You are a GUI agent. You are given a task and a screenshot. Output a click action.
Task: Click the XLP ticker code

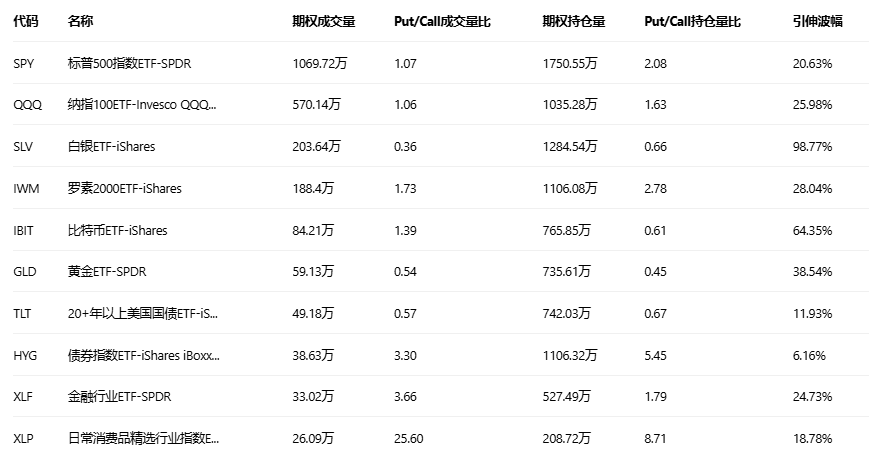(23, 438)
